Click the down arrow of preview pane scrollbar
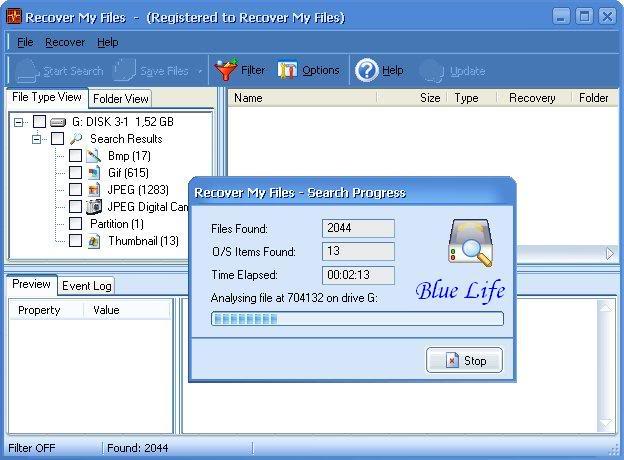 click(606, 424)
